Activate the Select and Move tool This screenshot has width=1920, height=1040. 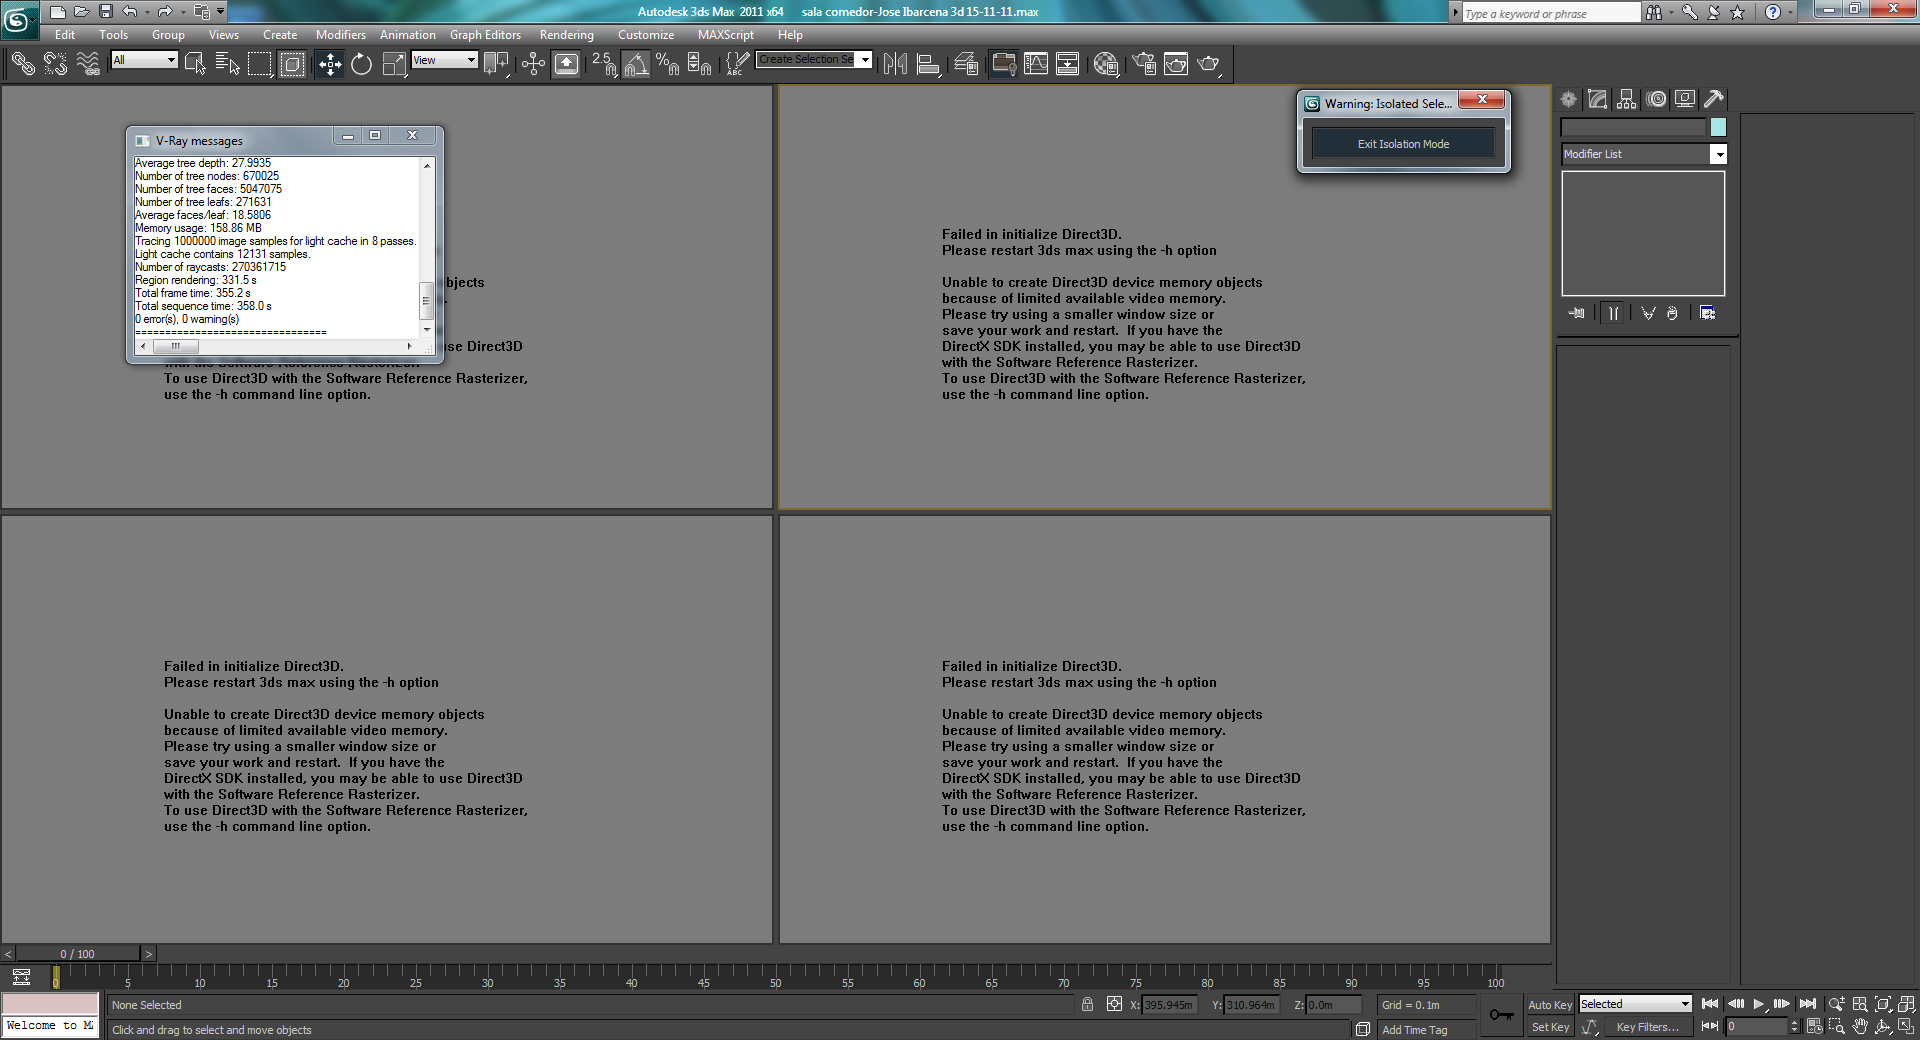pyautogui.click(x=330, y=64)
